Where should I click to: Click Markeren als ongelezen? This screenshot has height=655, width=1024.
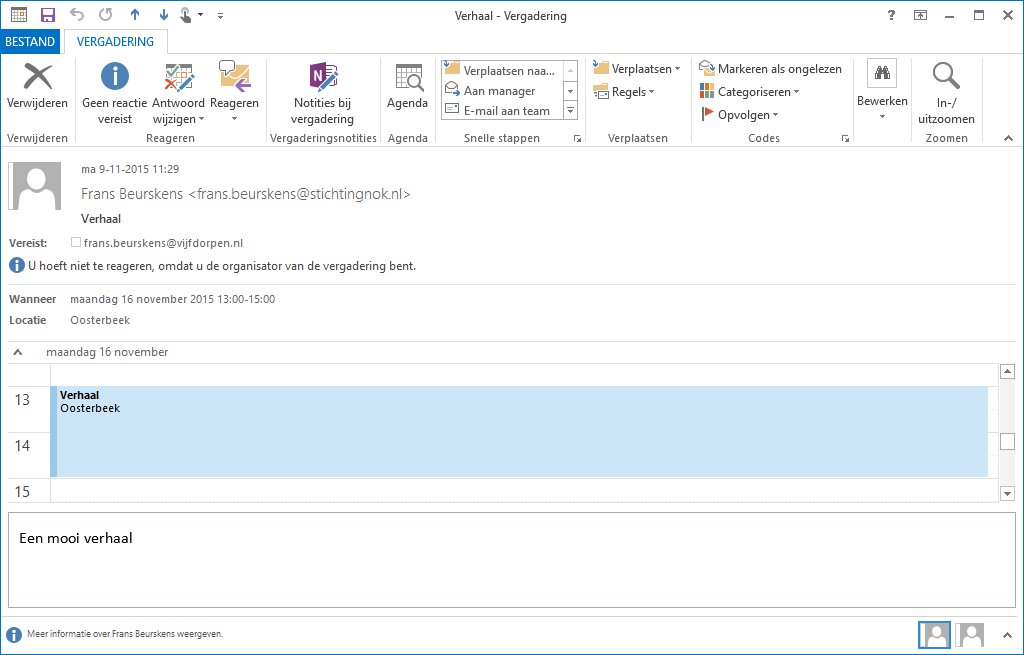tap(770, 69)
